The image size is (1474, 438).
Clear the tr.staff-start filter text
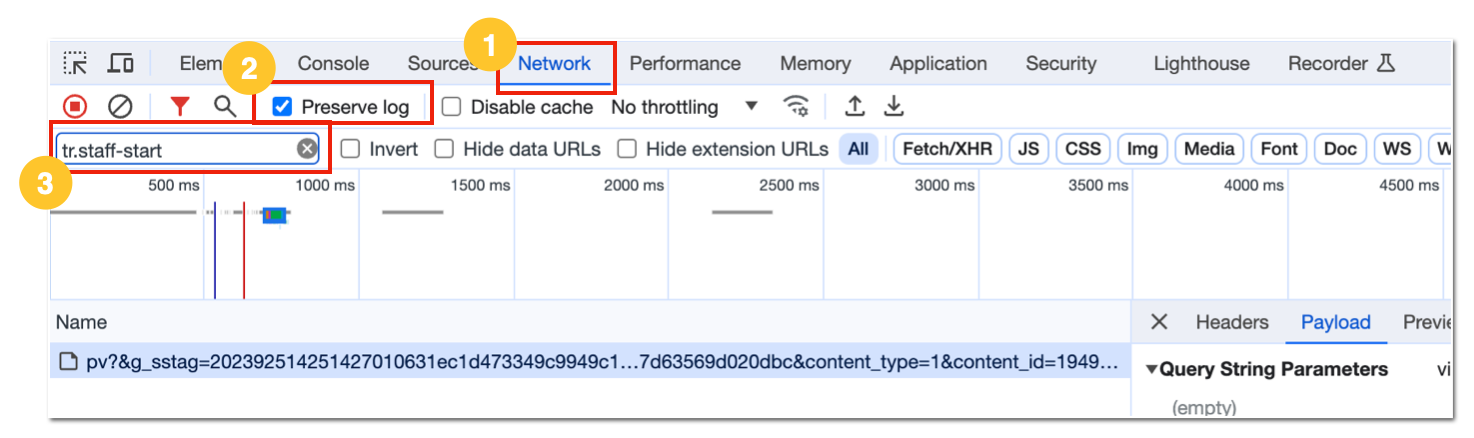307,149
